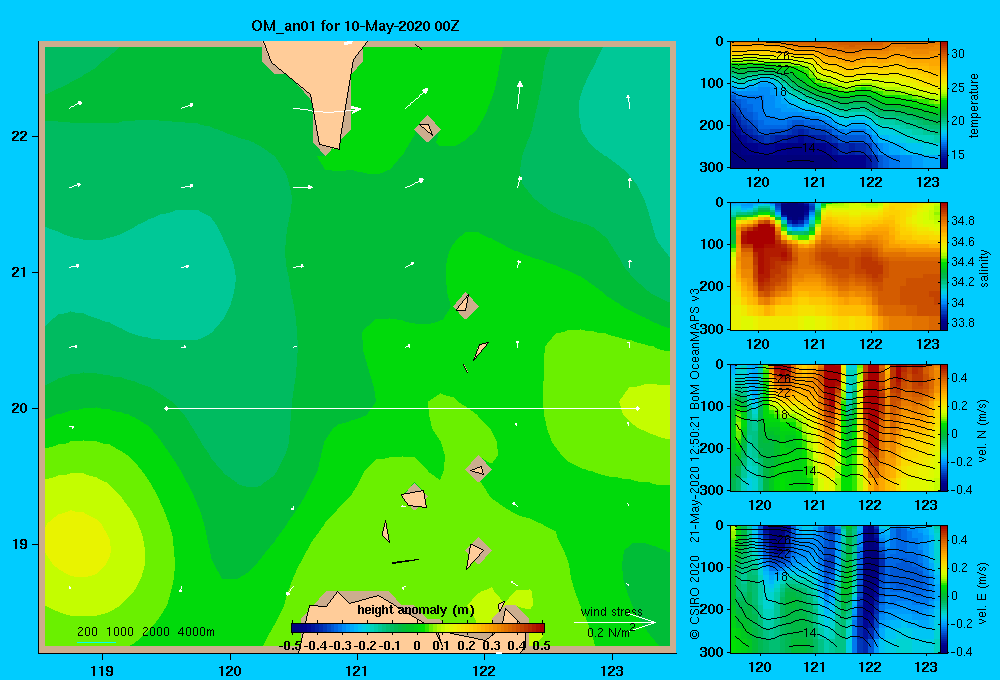Click the small island just east of Taiwan's southern tip

pos(427,129)
